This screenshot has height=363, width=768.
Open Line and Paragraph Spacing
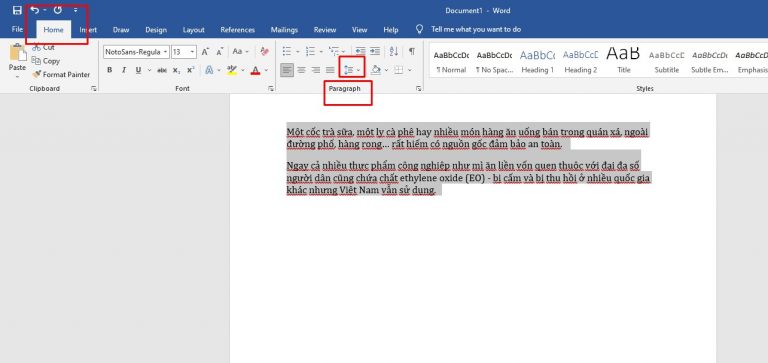(x=351, y=70)
